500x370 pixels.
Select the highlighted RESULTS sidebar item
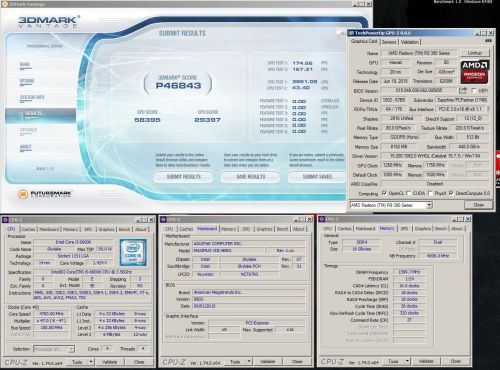tap(40, 115)
